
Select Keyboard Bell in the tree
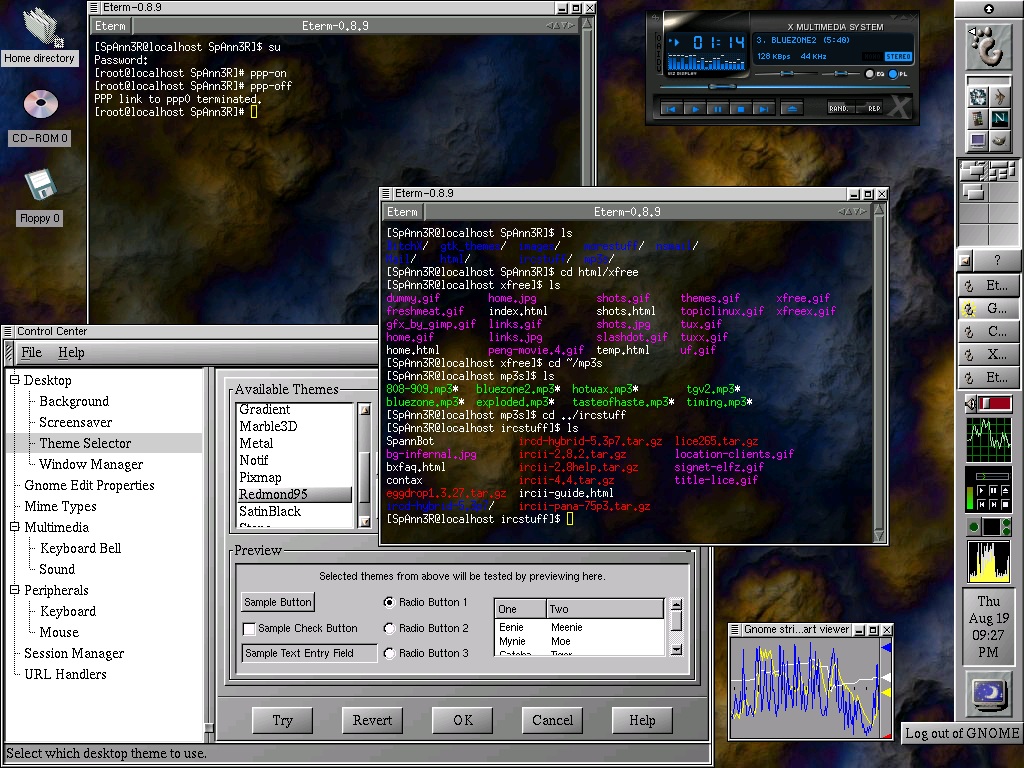[x=80, y=548]
